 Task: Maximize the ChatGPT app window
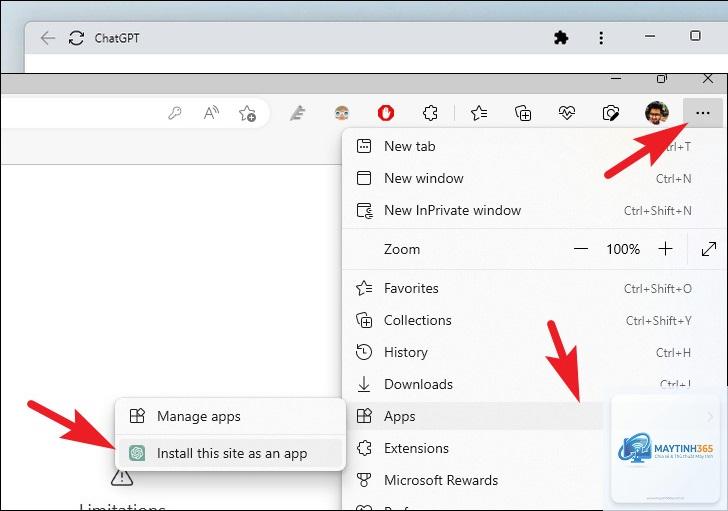tap(695, 36)
